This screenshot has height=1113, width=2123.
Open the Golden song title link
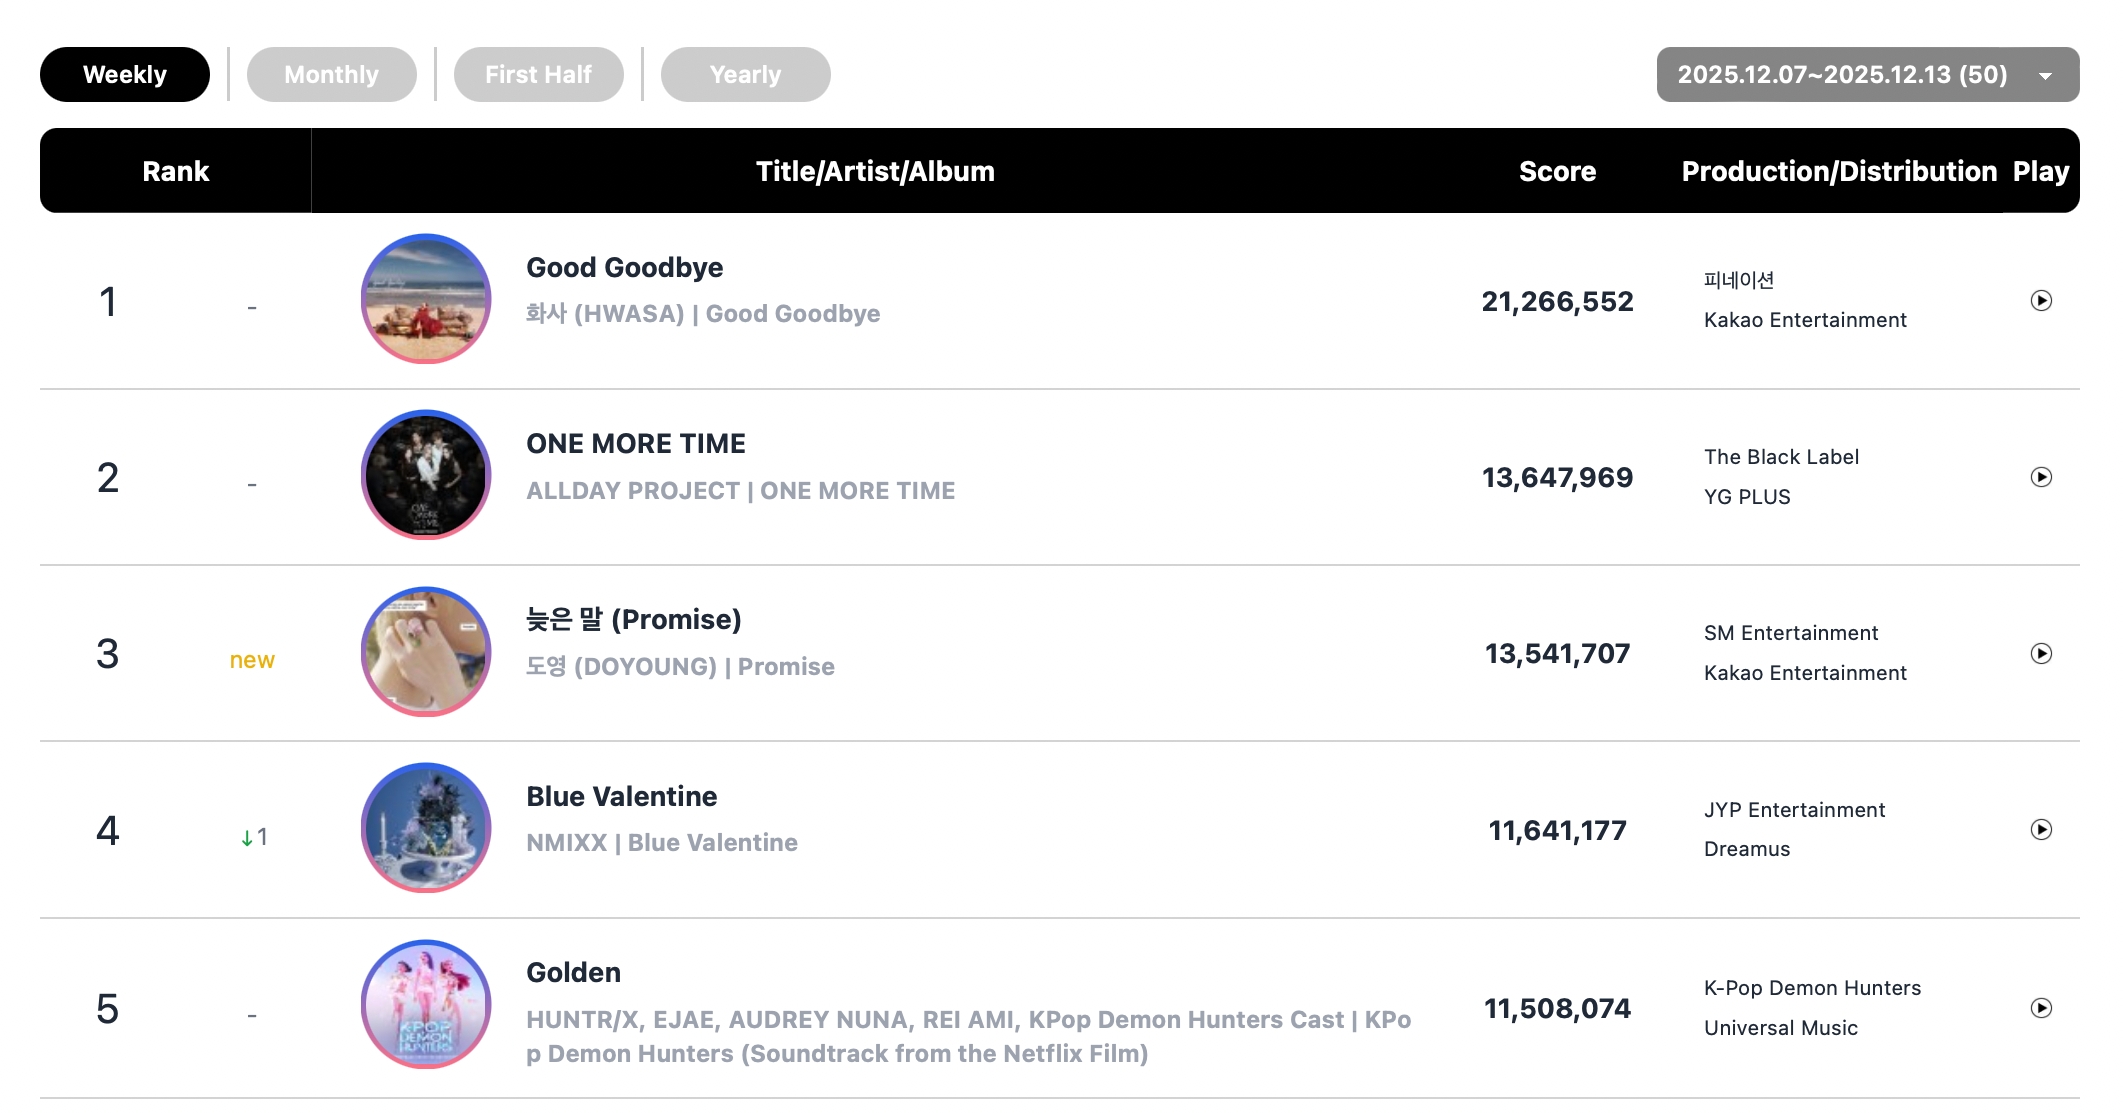coord(573,973)
